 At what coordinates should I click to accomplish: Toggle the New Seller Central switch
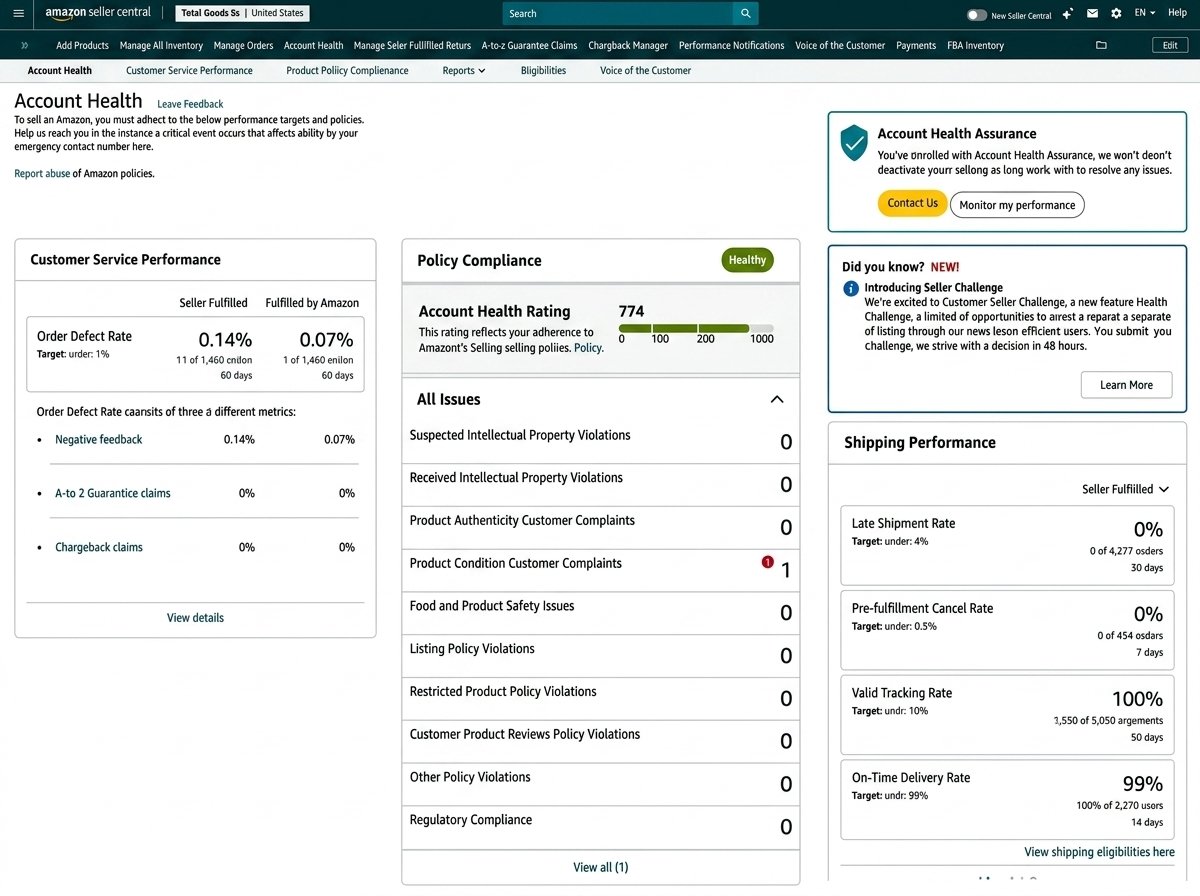click(x=977, y=15)
